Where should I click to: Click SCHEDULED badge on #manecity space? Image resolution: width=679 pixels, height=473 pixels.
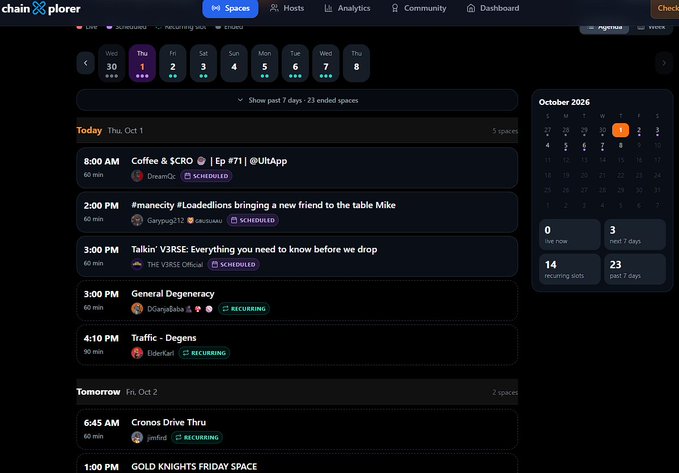tap(253, 220)
